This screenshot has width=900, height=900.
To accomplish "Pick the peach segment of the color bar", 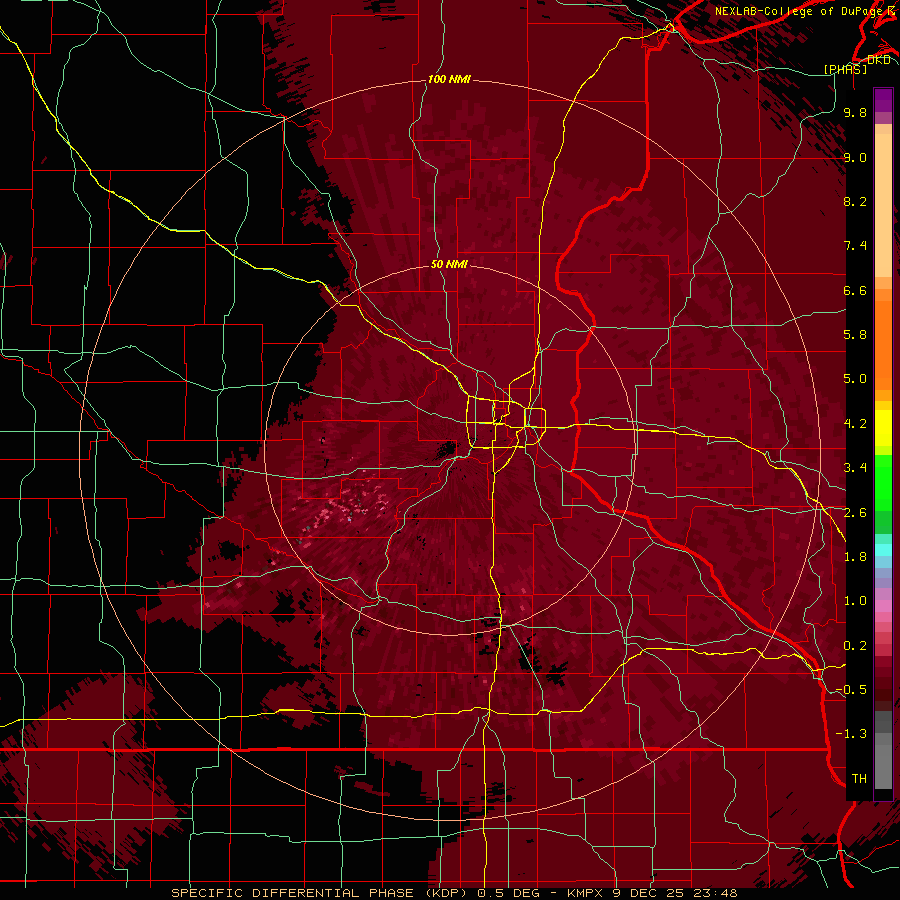I will coord(883,205).
